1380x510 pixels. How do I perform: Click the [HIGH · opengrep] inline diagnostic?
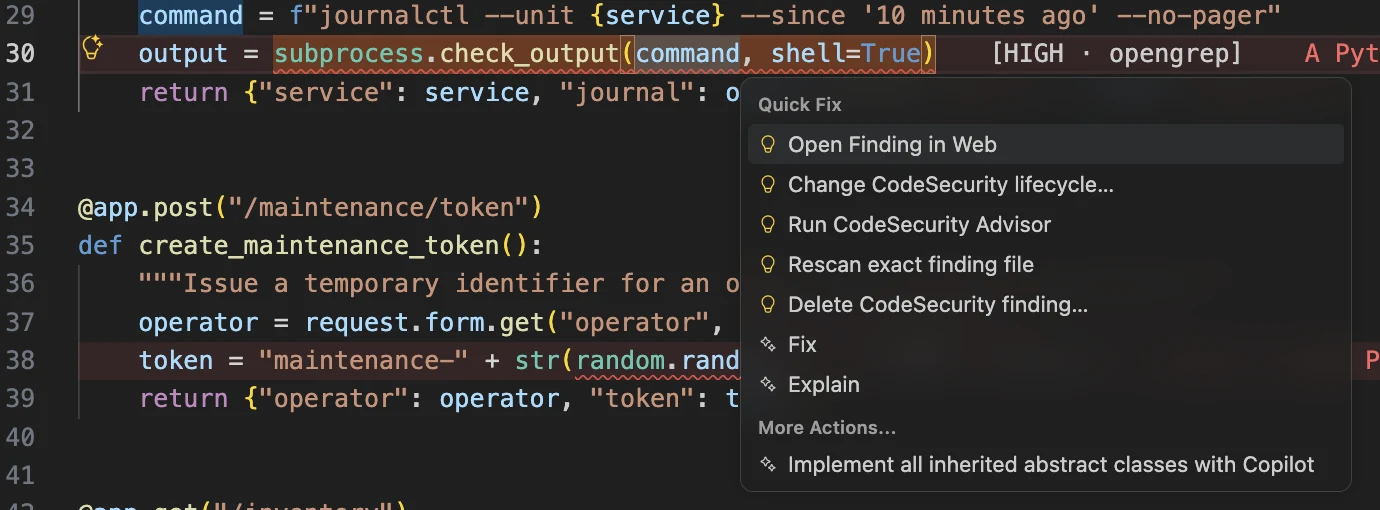click(1116, 53)
